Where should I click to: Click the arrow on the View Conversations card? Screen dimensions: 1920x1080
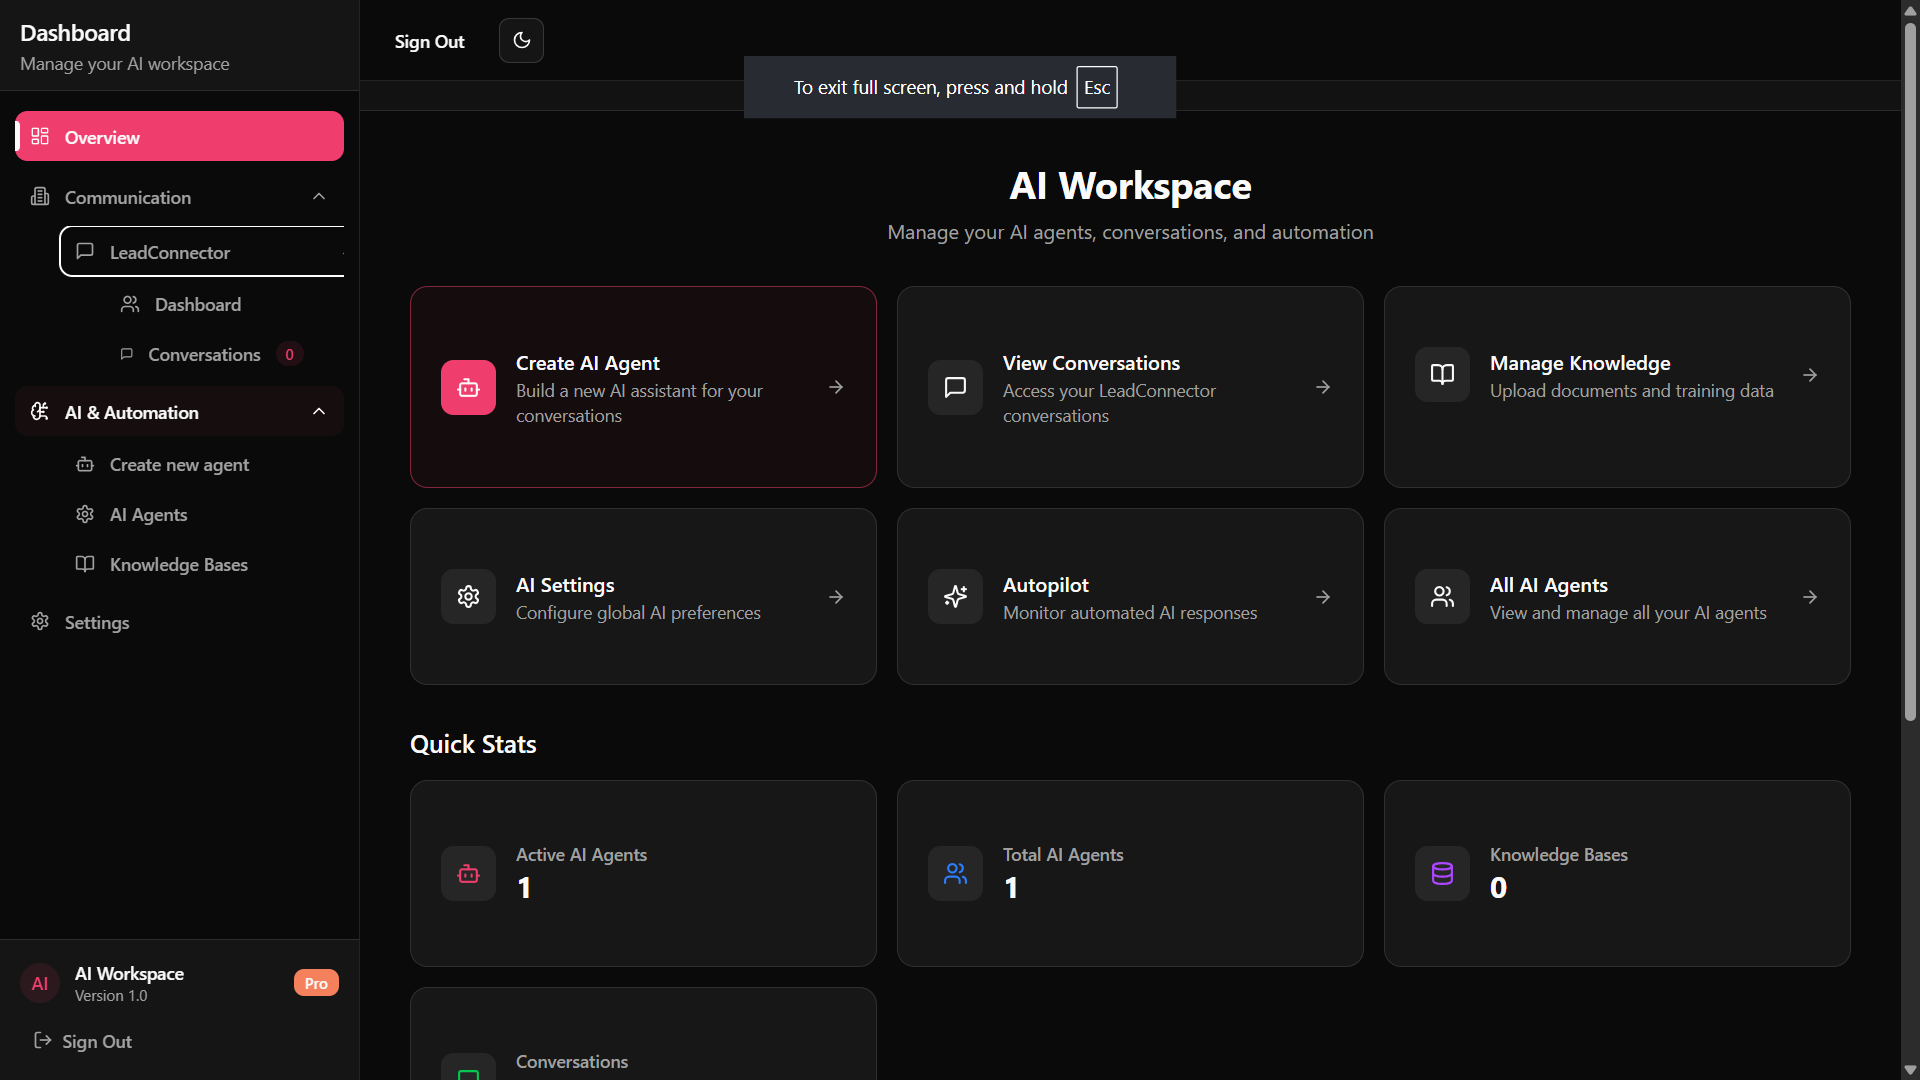1323,387
